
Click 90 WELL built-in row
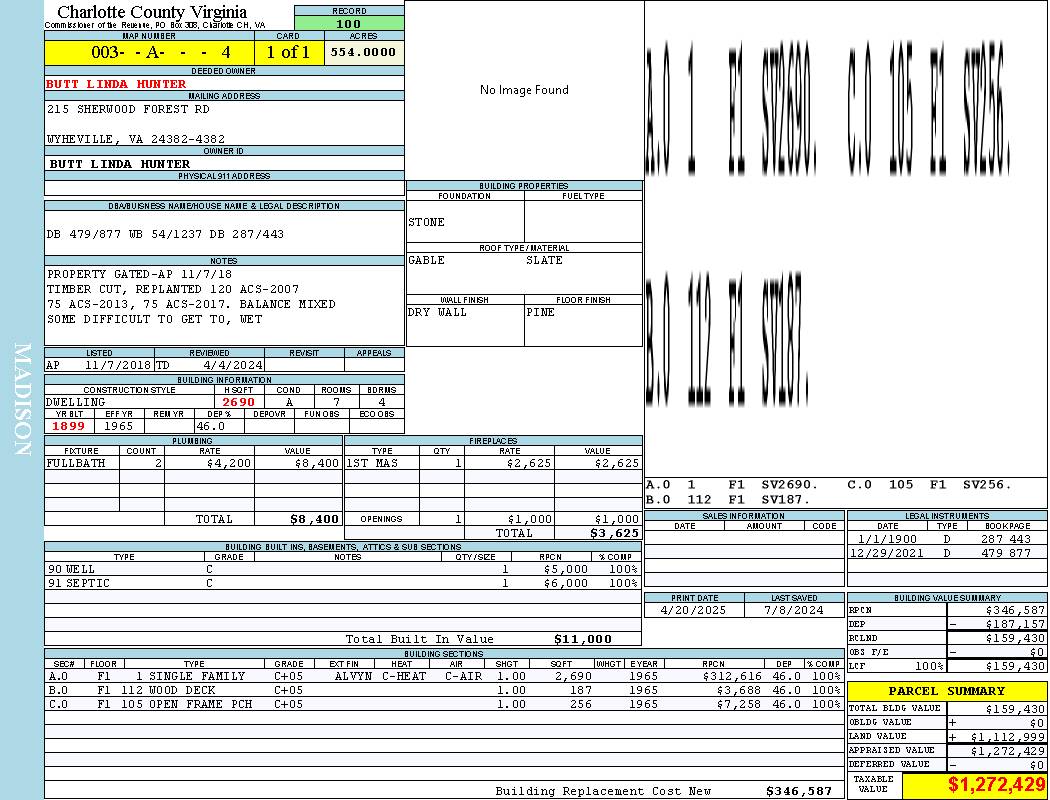pos(343,569)
